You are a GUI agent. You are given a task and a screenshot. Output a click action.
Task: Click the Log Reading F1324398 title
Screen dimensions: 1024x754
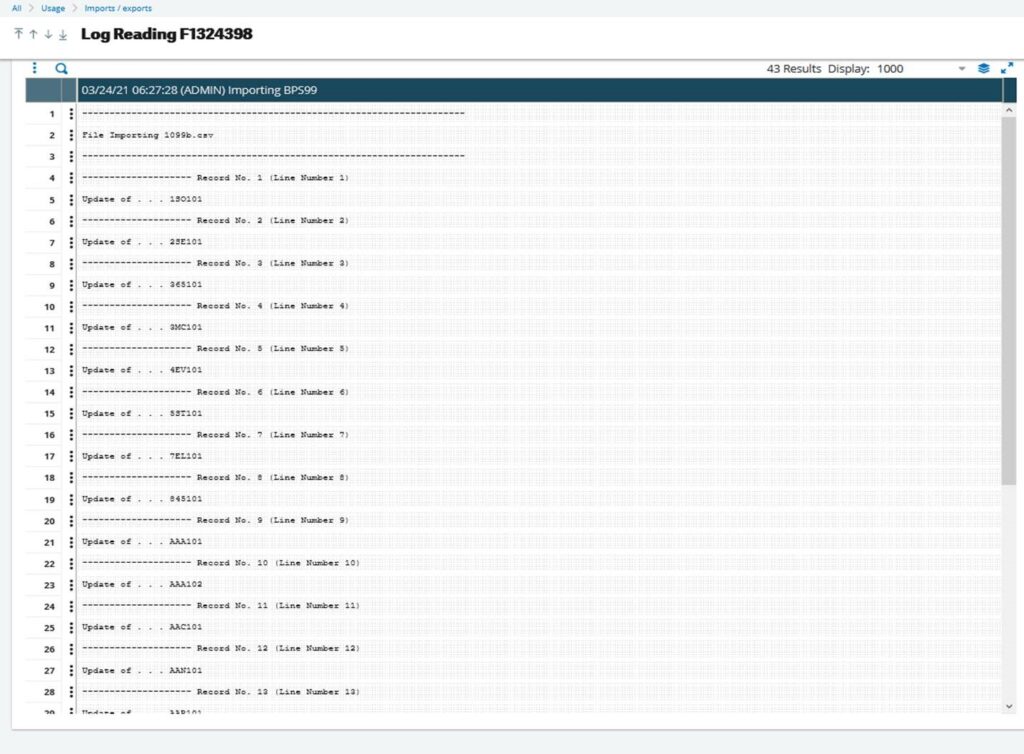[x=165, y=33]
